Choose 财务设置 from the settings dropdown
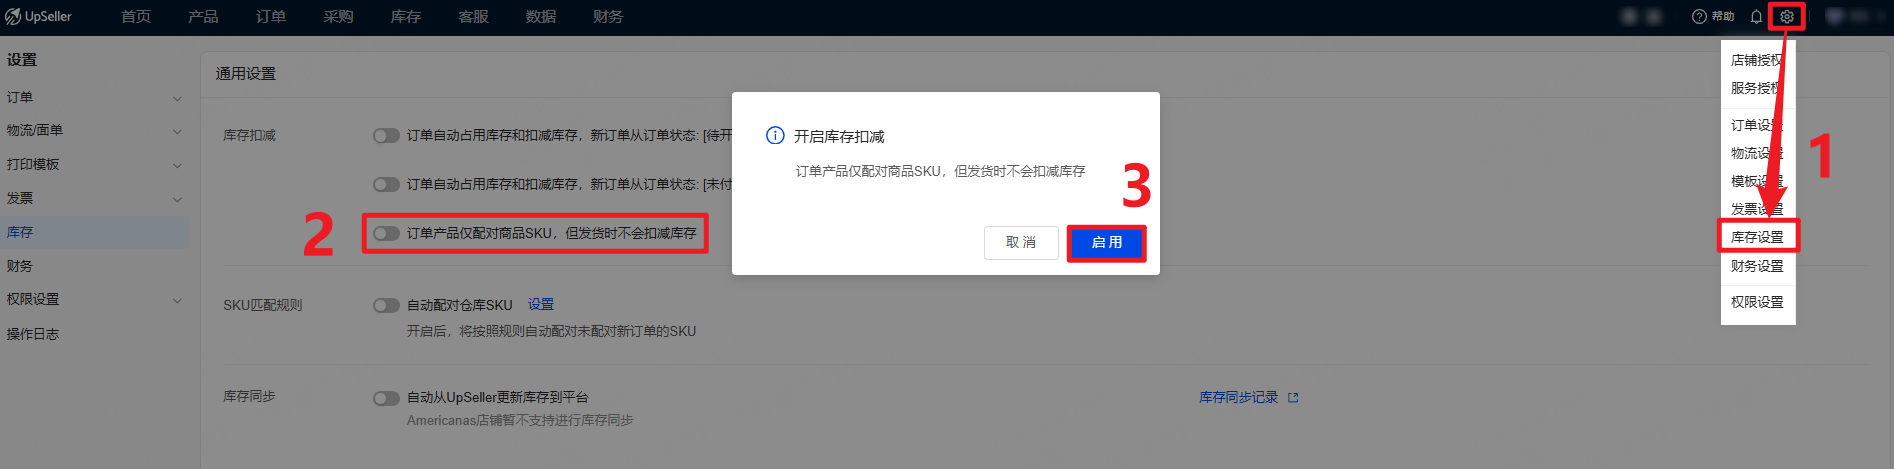The width and height of the screenshot is (1894, 469). tap(1758, 266)
